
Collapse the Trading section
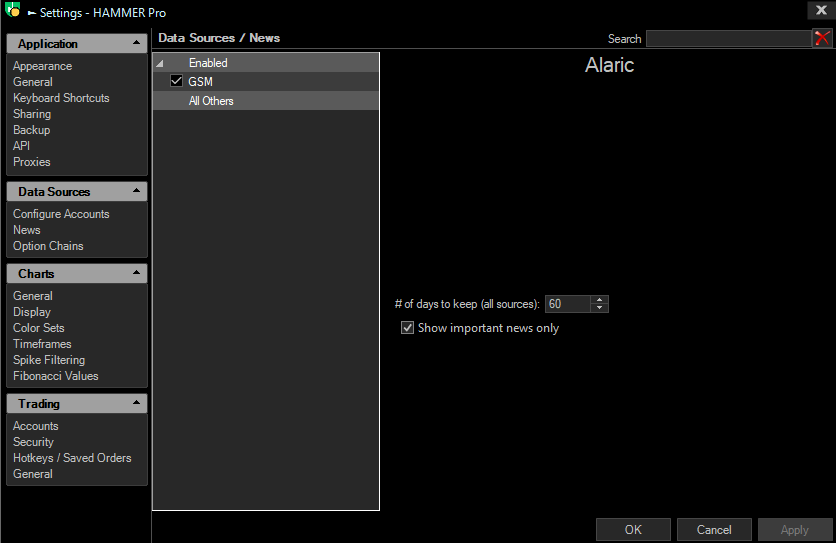(x=136, y=403)
